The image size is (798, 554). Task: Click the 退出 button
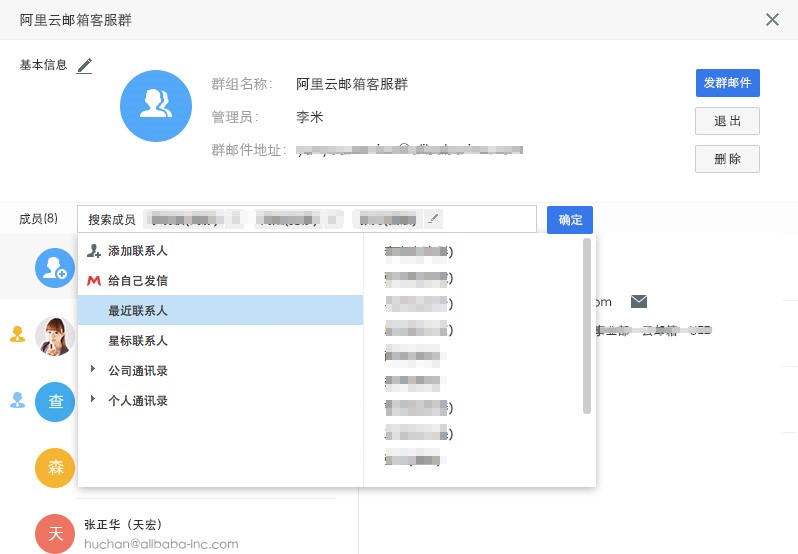[x=727, y=121]
